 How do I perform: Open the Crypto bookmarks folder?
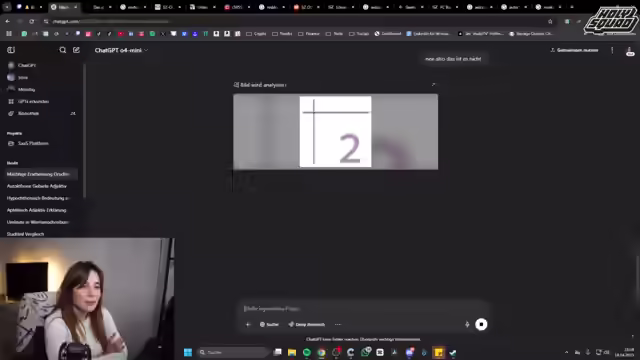coord(256,34)
